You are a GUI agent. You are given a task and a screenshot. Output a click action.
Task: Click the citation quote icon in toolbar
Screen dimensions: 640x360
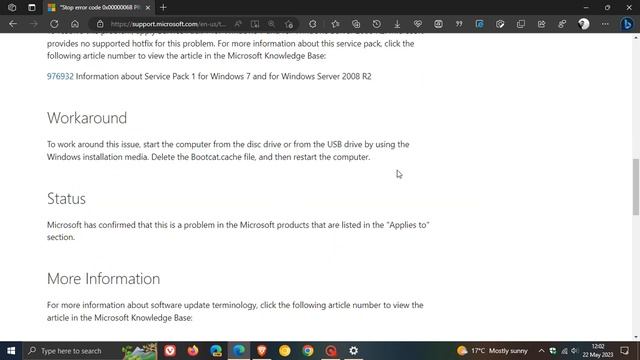tap(459, 24)
